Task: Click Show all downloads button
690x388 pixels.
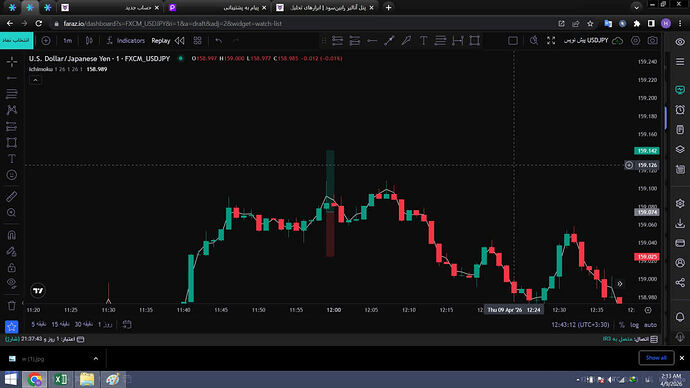Action: point(656,358)
